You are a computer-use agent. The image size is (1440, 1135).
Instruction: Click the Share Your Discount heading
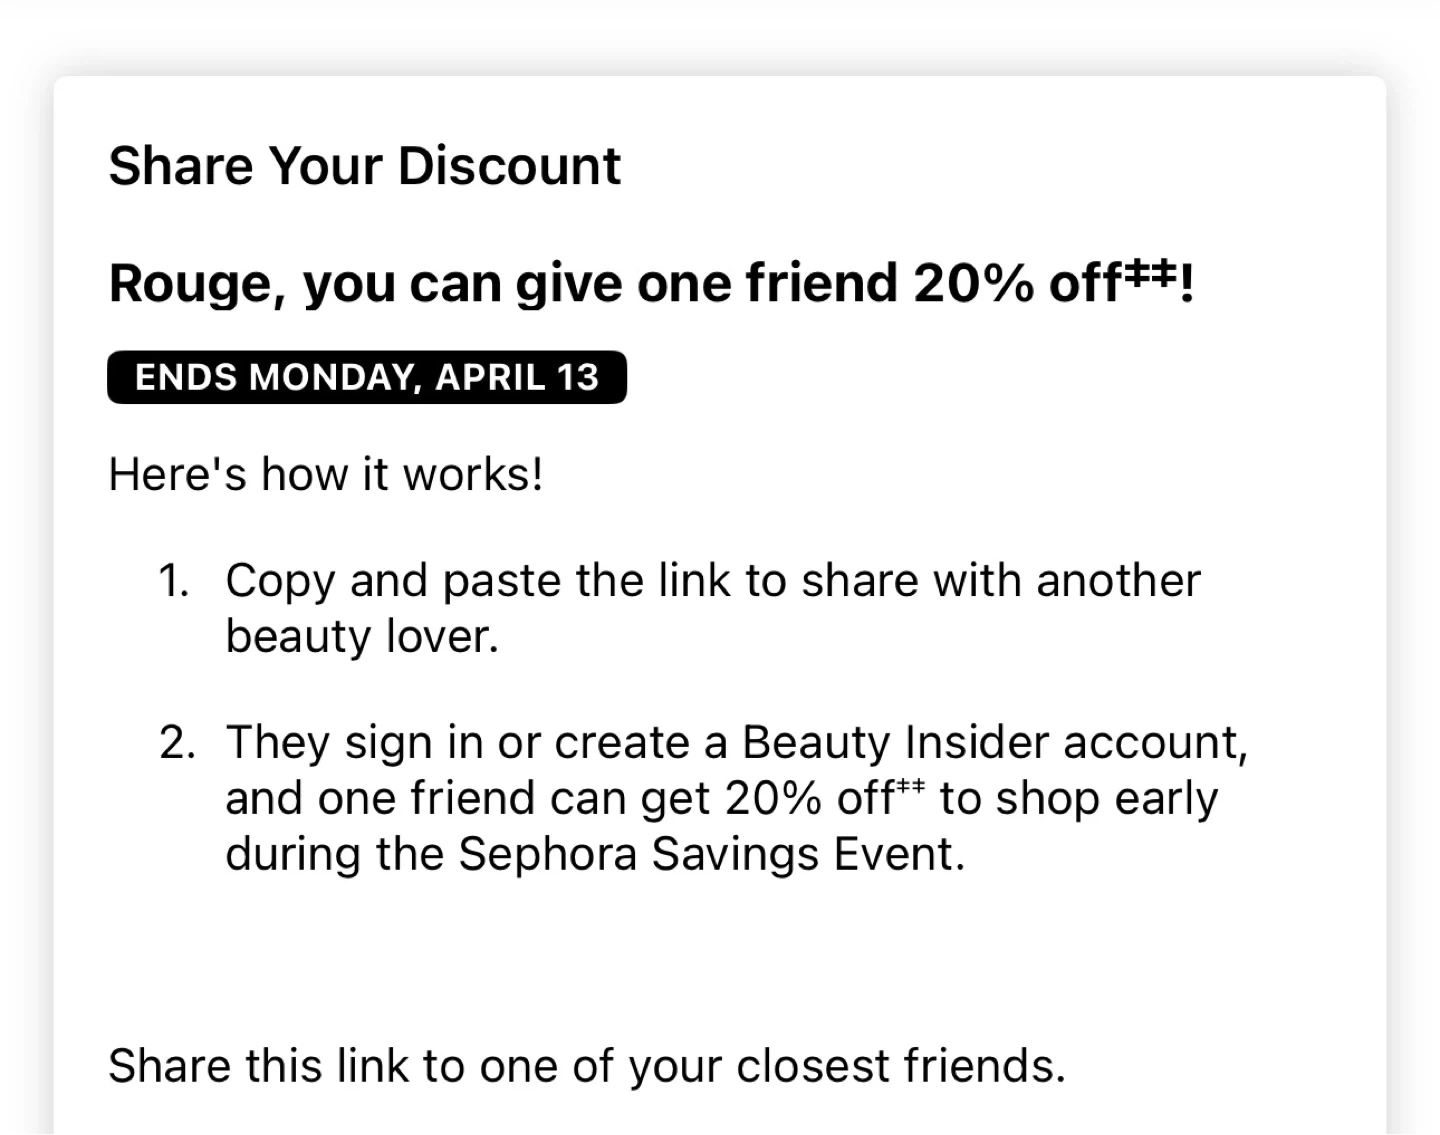click(x=364, y=166)
